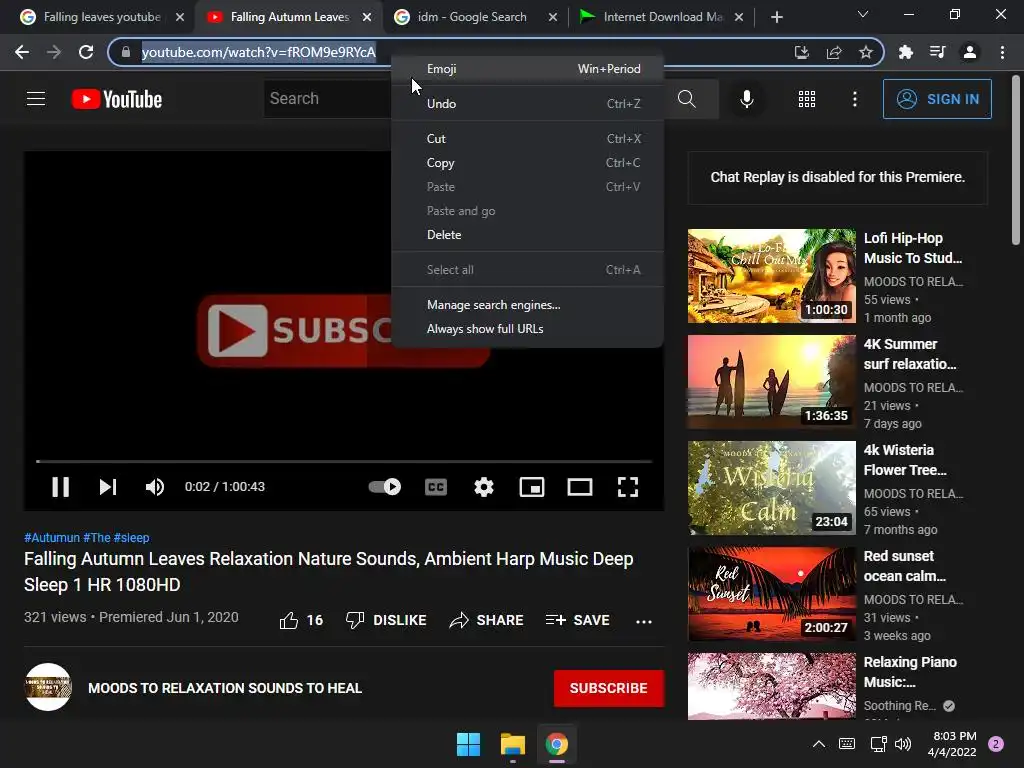
Task: Skip to next video in player
Action: coord(108,487)
